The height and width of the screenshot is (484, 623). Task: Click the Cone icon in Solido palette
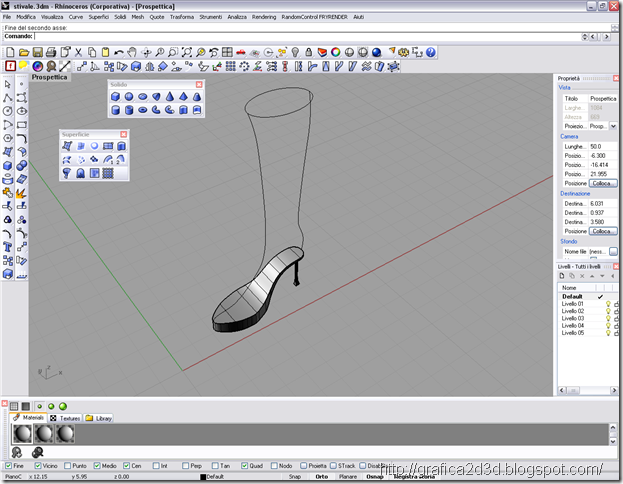coord(170,97)
